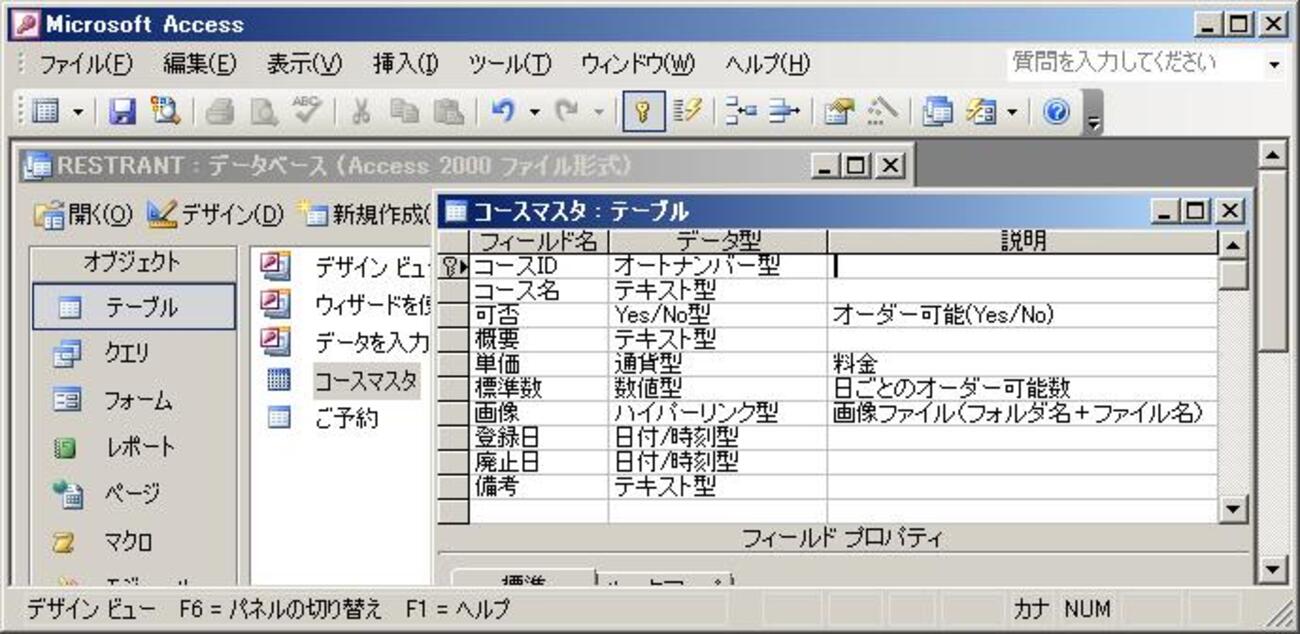Image resolution: width=1300 pixels, height=634 pixels.
Task: Click the row selector for 備考 field
Action: (453, 486)
